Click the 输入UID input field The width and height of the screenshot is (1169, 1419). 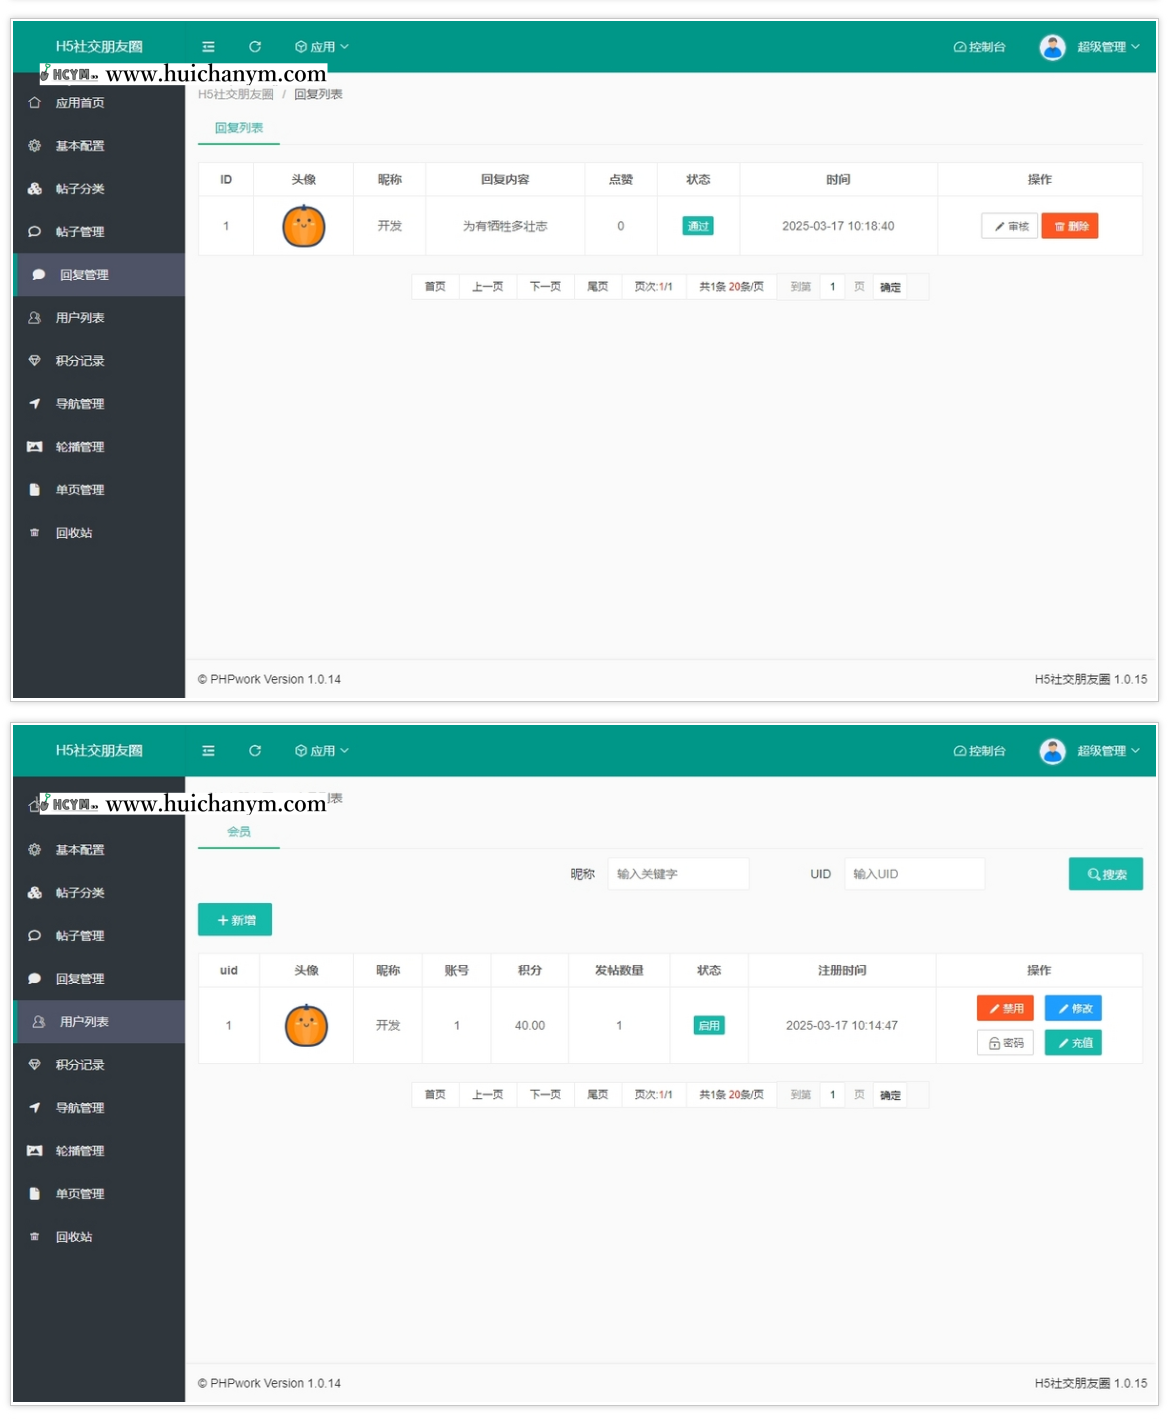(913, 874)
